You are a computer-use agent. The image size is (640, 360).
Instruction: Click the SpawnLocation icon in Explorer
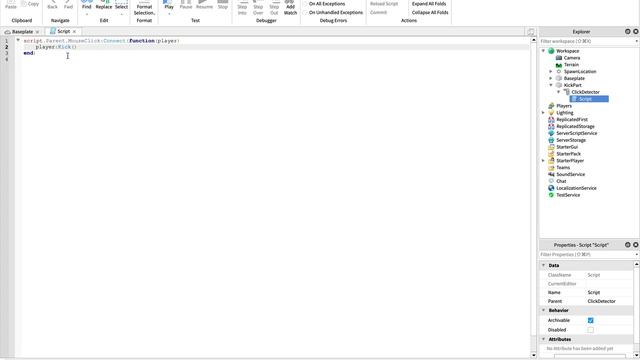tap(559, 71)
